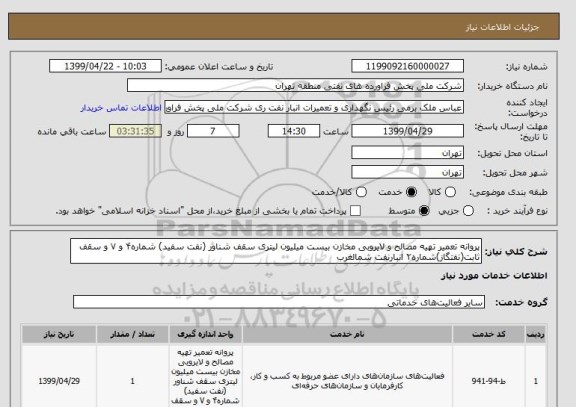
Task: Click the delivery province field تهران
Action: pos(407,152)
